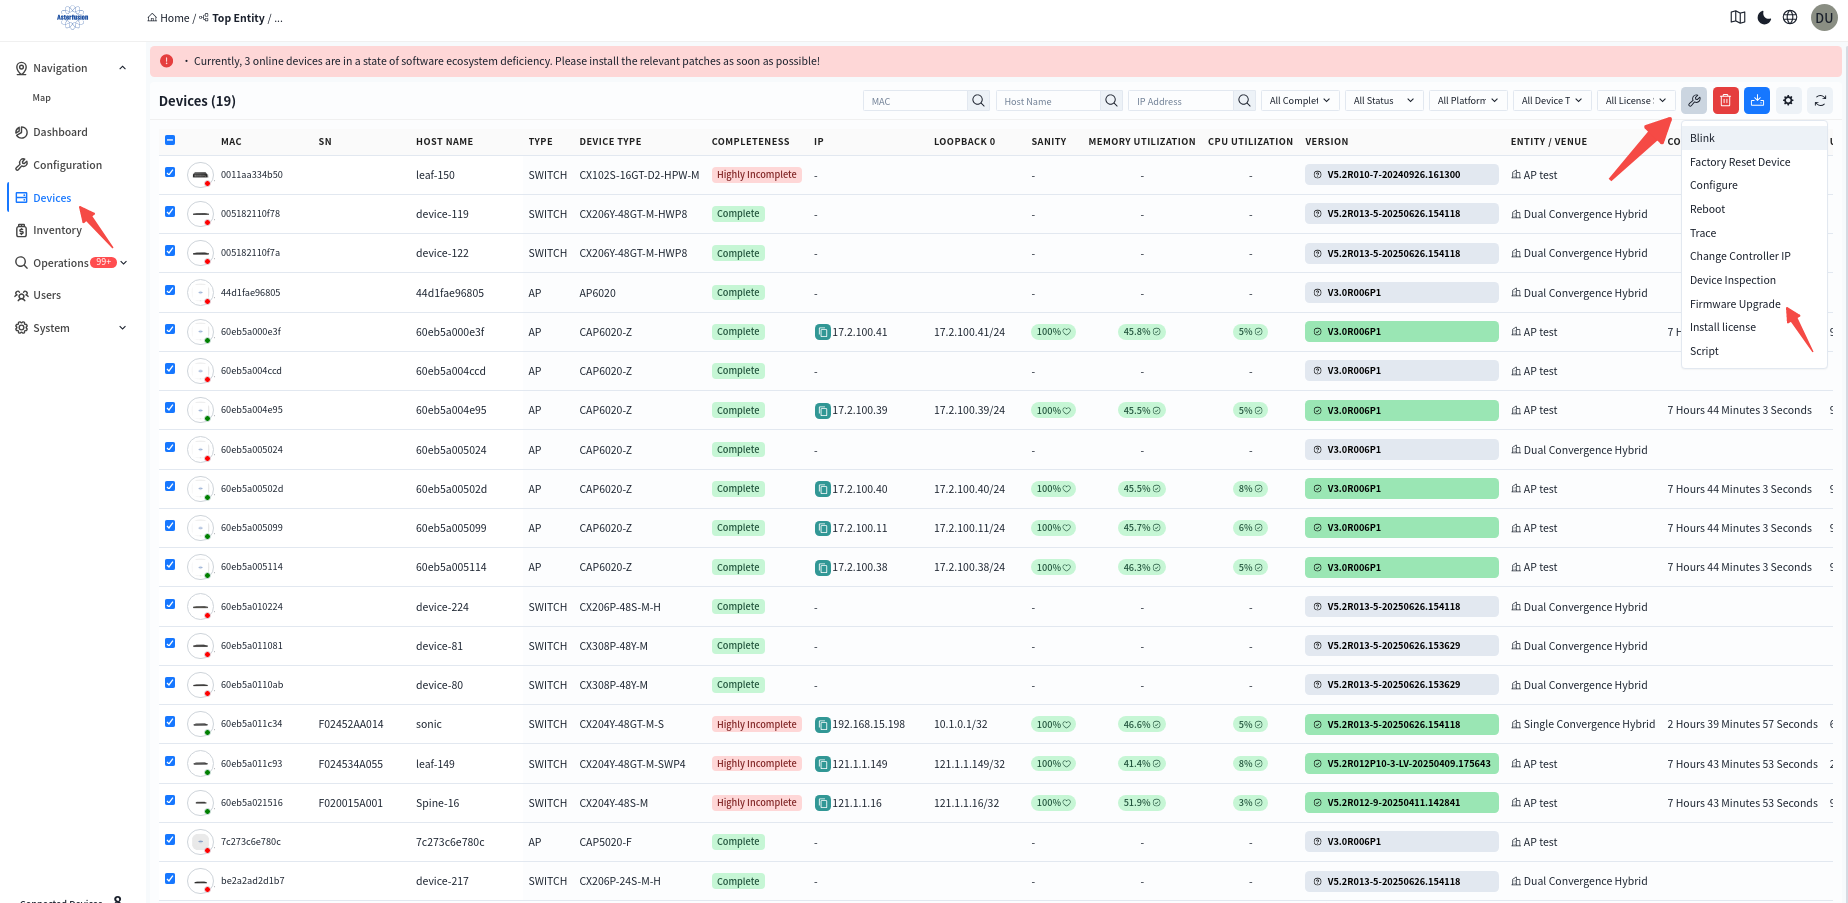Click the red trash delete icon

pyautogui.click(x=1725, y=100)
